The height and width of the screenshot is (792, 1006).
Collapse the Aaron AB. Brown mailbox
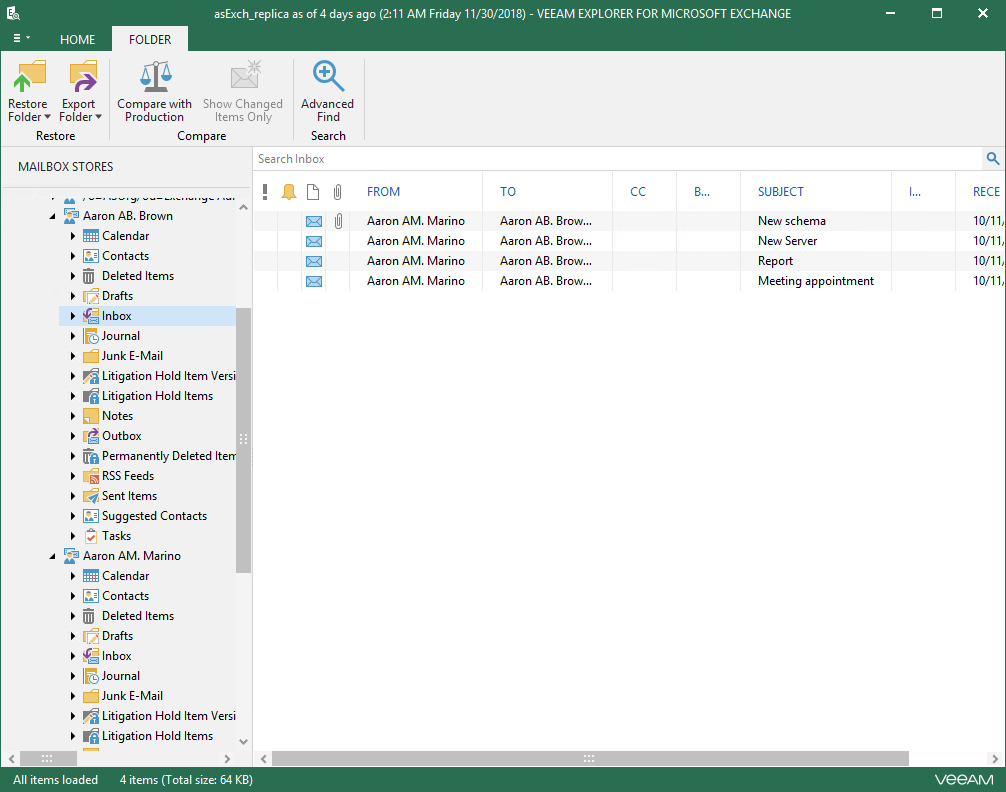[53, 216]
